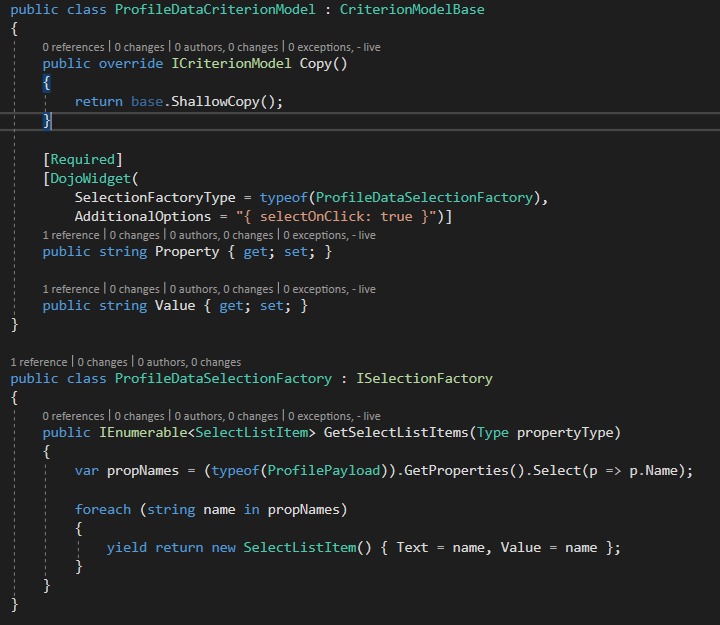Click the ProfilePayload type

[324, 471]
